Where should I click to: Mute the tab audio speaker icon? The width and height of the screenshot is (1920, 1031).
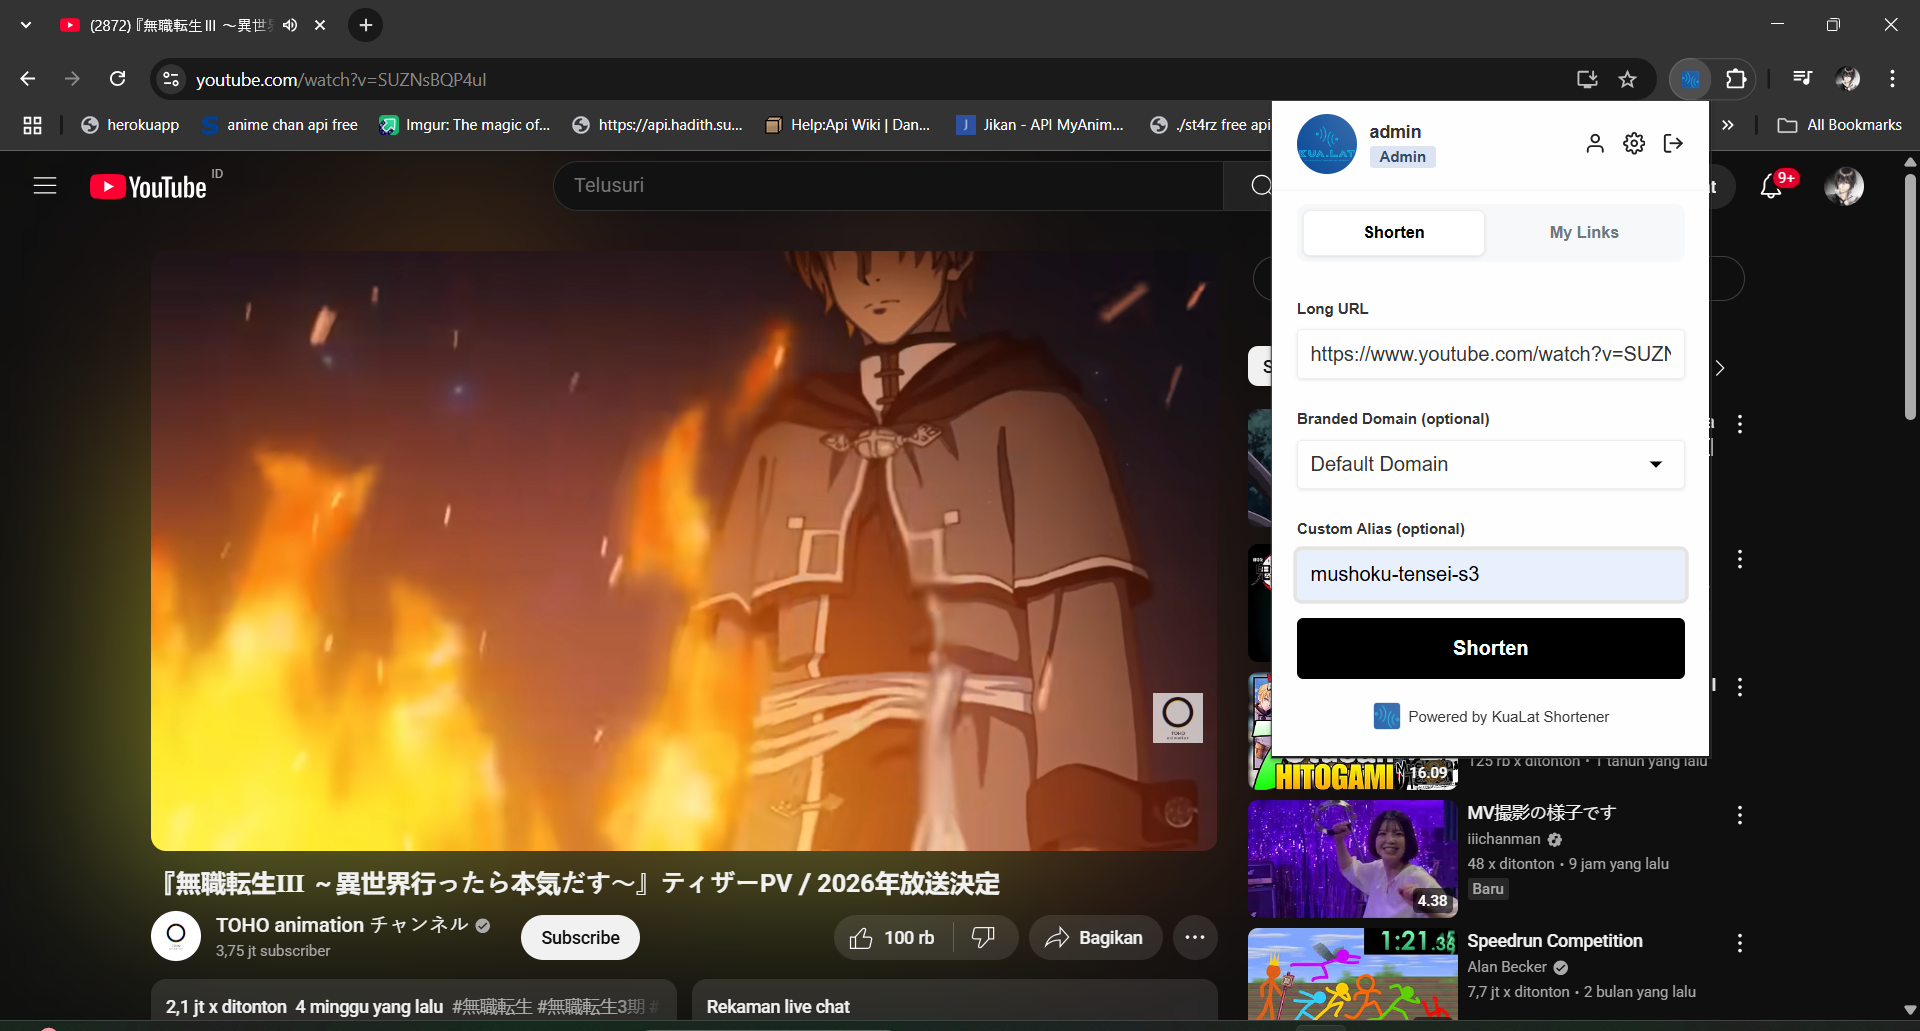pos(290,25)
